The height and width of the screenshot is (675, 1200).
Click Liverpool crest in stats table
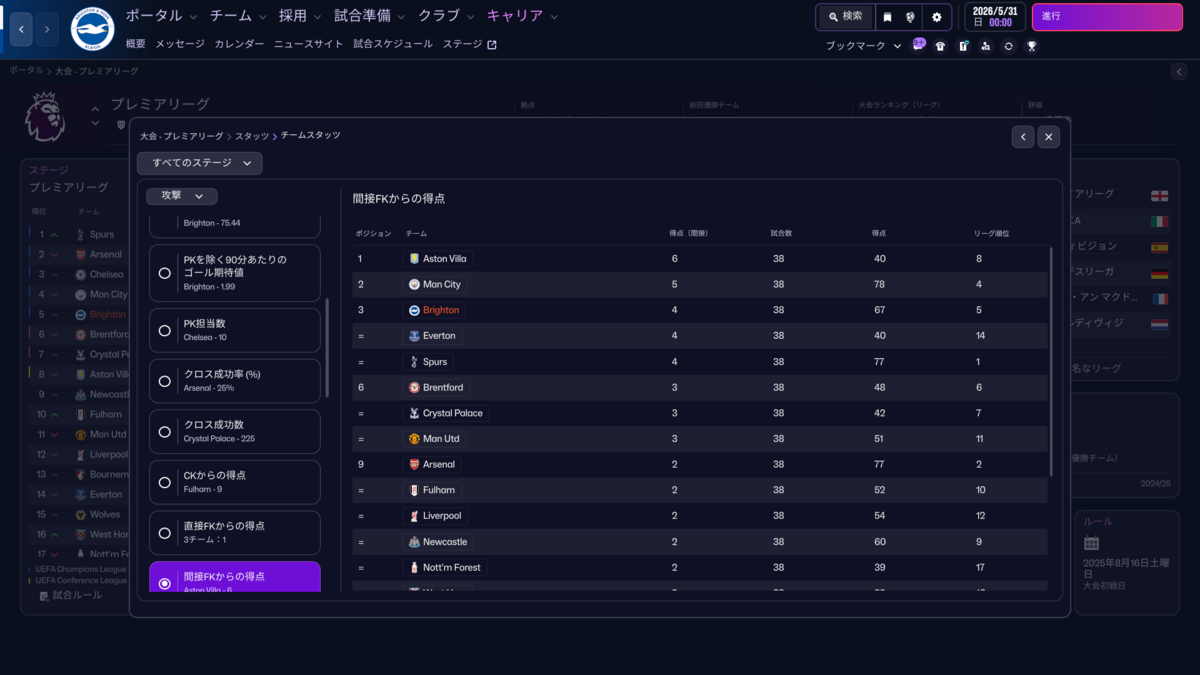(x=414, y=516)
